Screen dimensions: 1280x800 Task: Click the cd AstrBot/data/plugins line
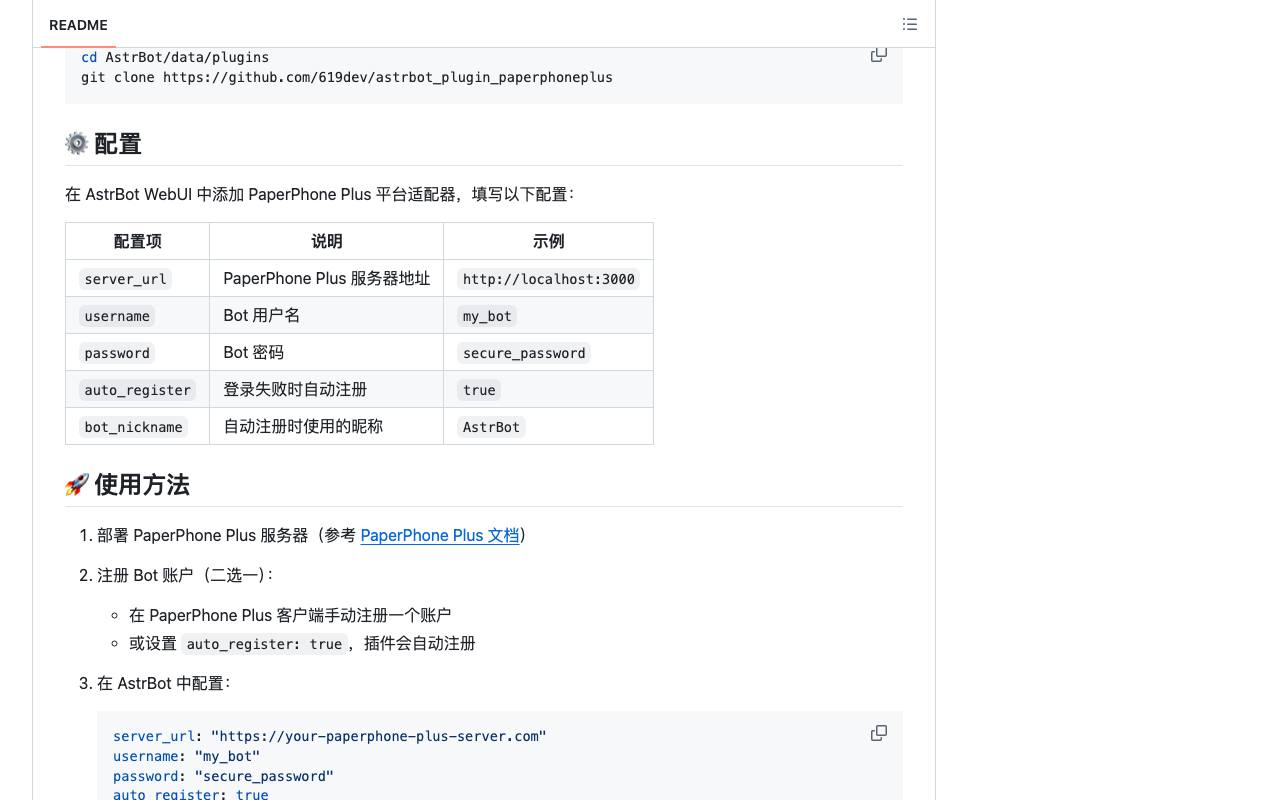point(175,57)
